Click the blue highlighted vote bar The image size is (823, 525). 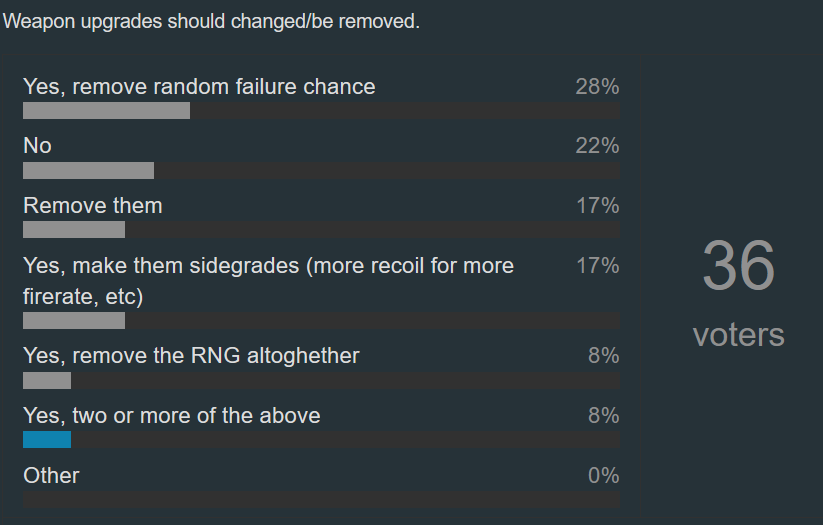(x=47, y=439)
